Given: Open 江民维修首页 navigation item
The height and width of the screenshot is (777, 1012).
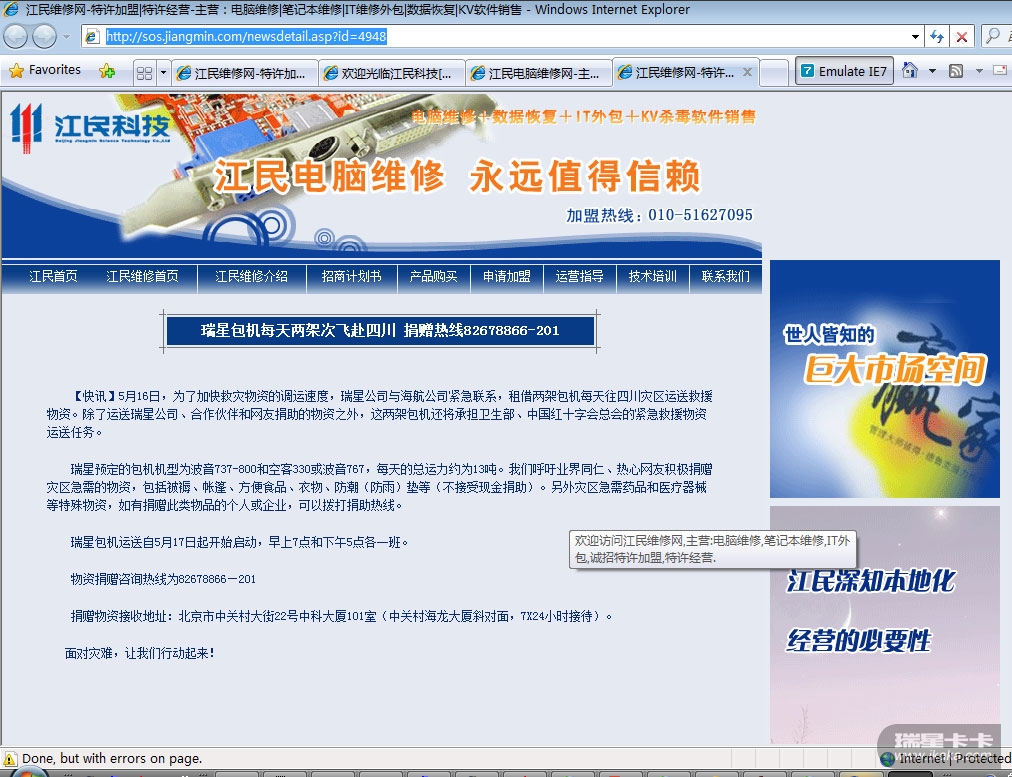Looking at the screenshot, I should [142, 276].
